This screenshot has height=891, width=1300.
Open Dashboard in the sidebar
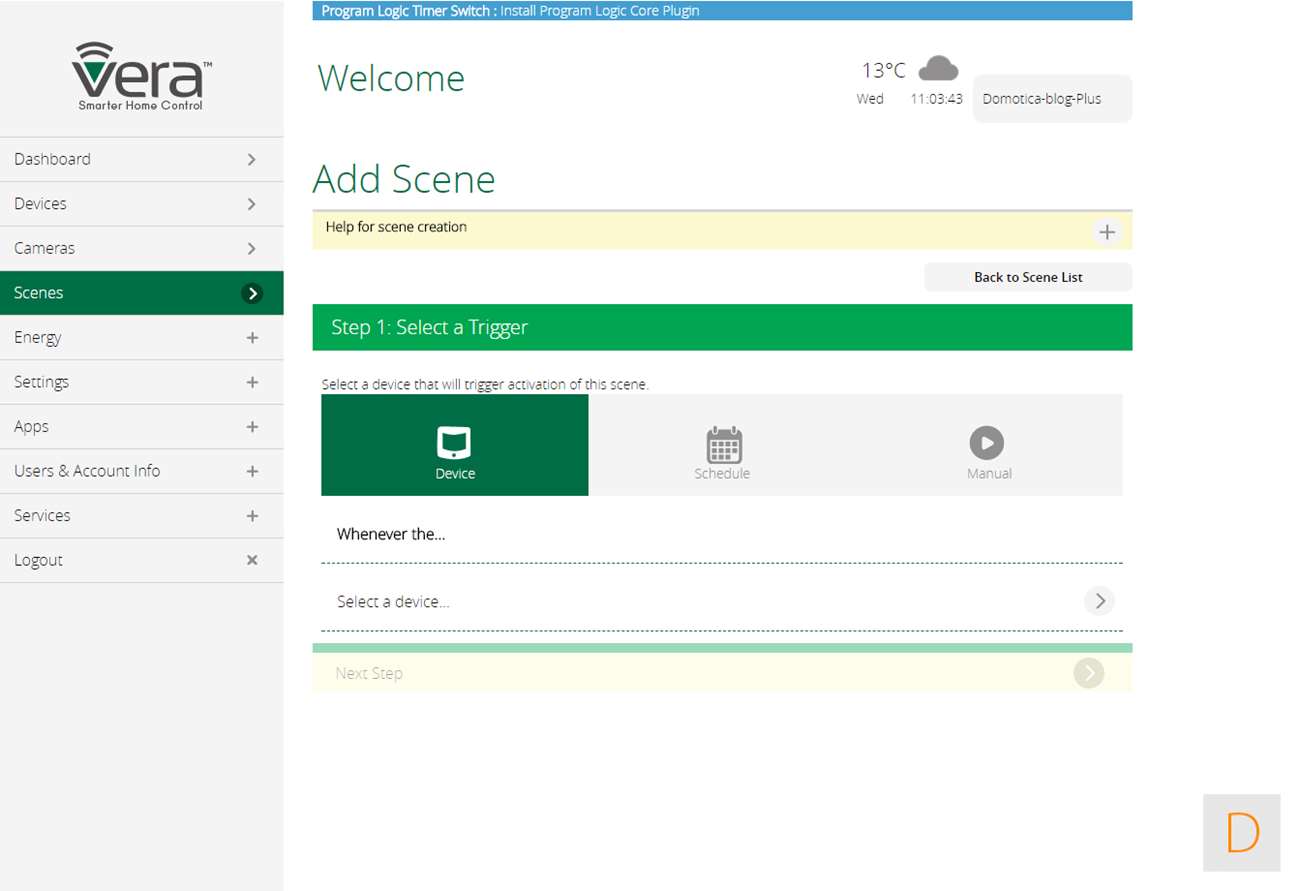141,159
